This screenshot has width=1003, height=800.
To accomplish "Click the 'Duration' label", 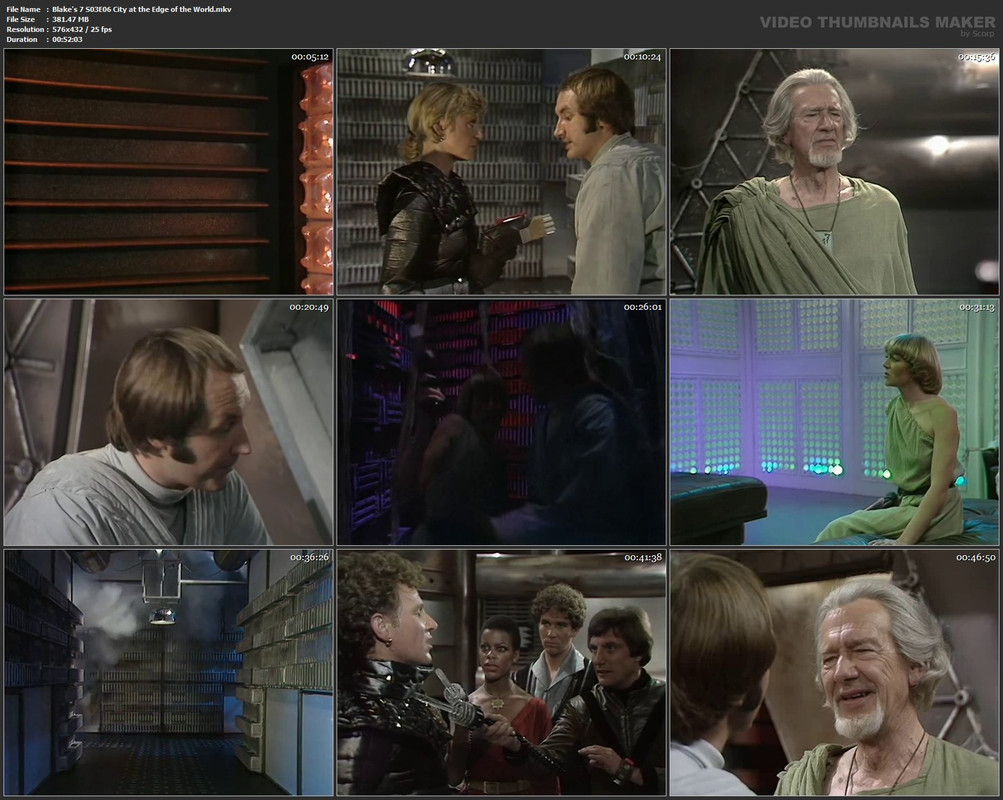I will (22, 40).
